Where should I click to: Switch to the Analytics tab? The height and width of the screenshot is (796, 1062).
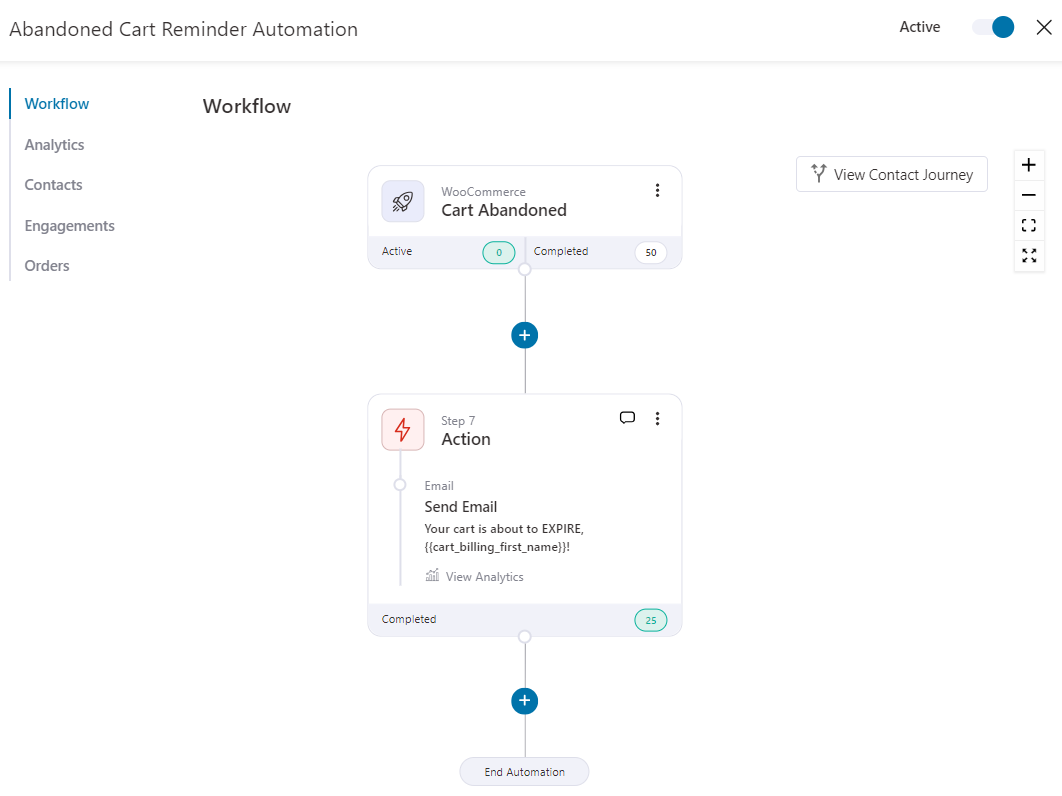pyautogui.click(x=54, y=144)
